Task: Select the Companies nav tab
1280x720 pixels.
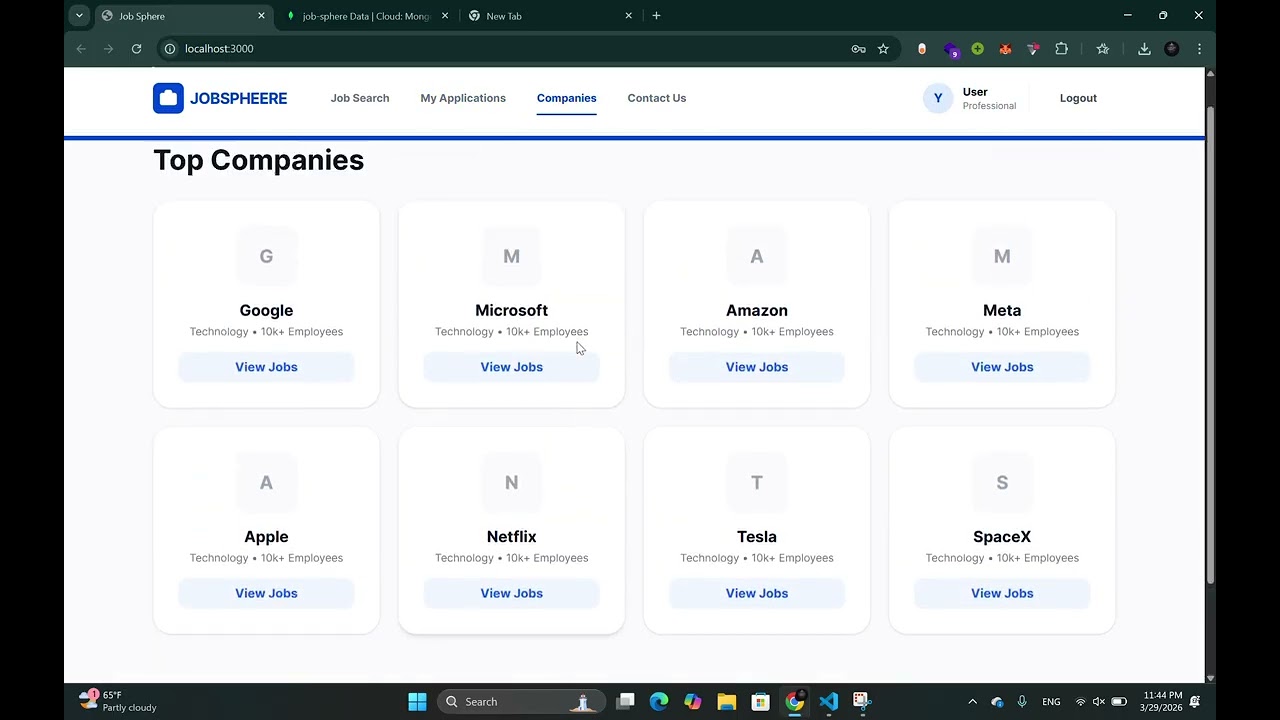Action: click(566, 98)
